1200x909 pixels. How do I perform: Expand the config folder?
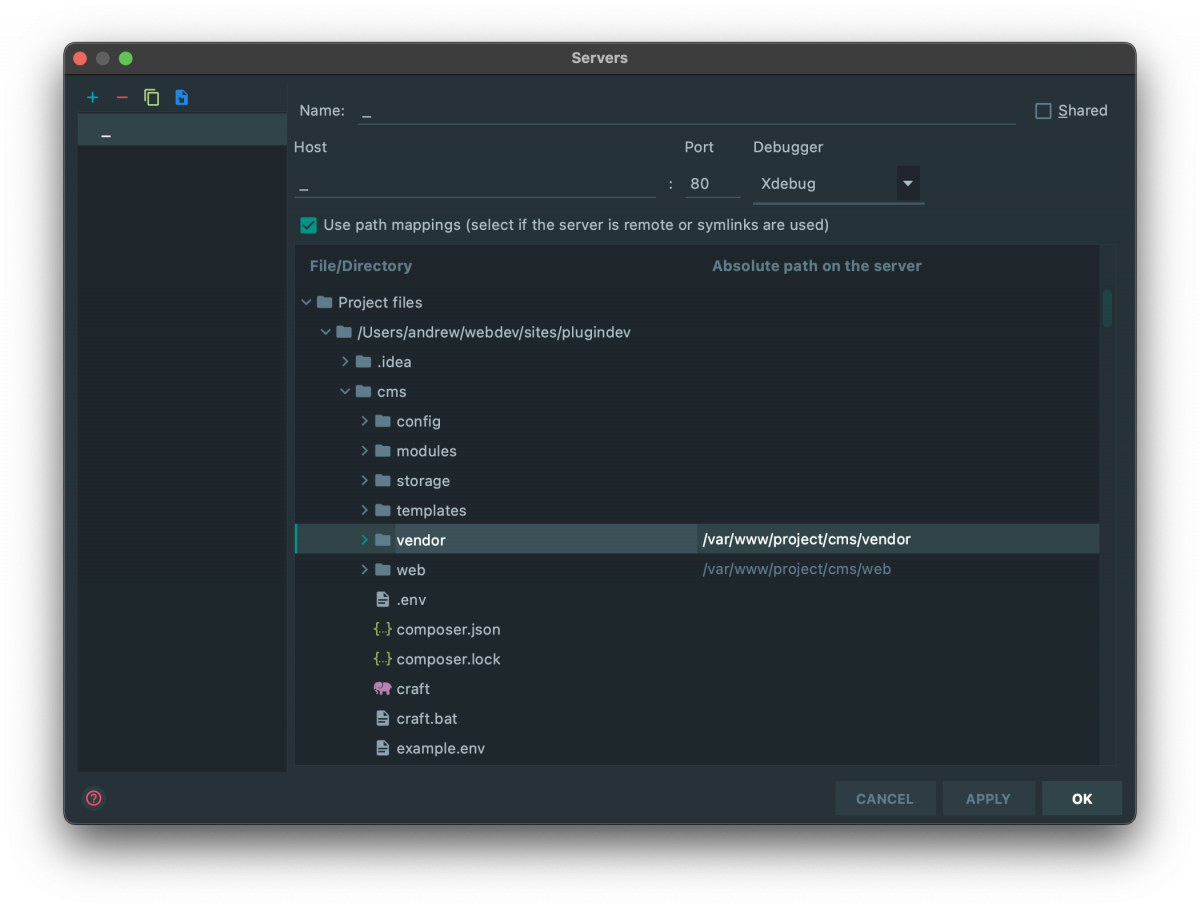pyautogui.click(x=364, y=421)
